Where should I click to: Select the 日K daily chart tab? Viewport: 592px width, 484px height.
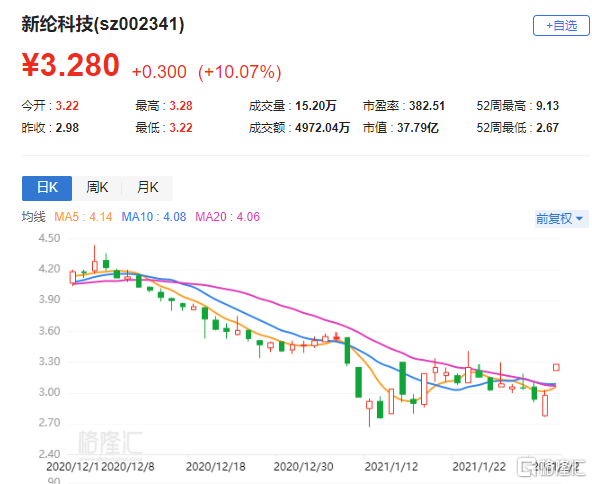tap(47, 188)
